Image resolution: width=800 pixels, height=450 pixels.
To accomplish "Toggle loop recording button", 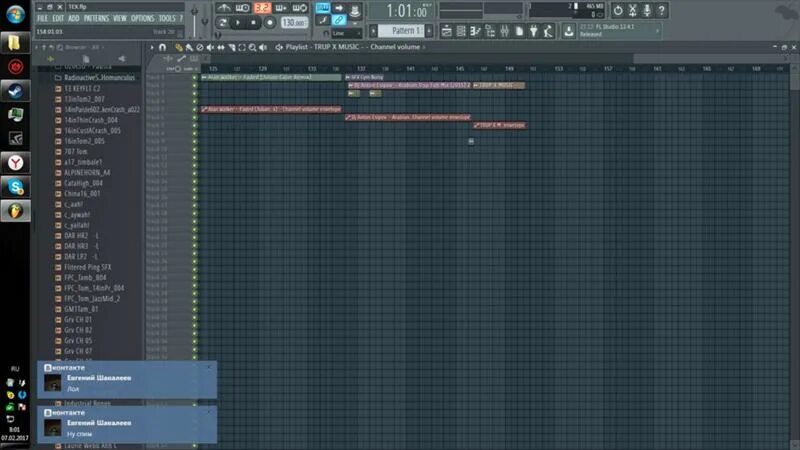I will tap(300, 8).
